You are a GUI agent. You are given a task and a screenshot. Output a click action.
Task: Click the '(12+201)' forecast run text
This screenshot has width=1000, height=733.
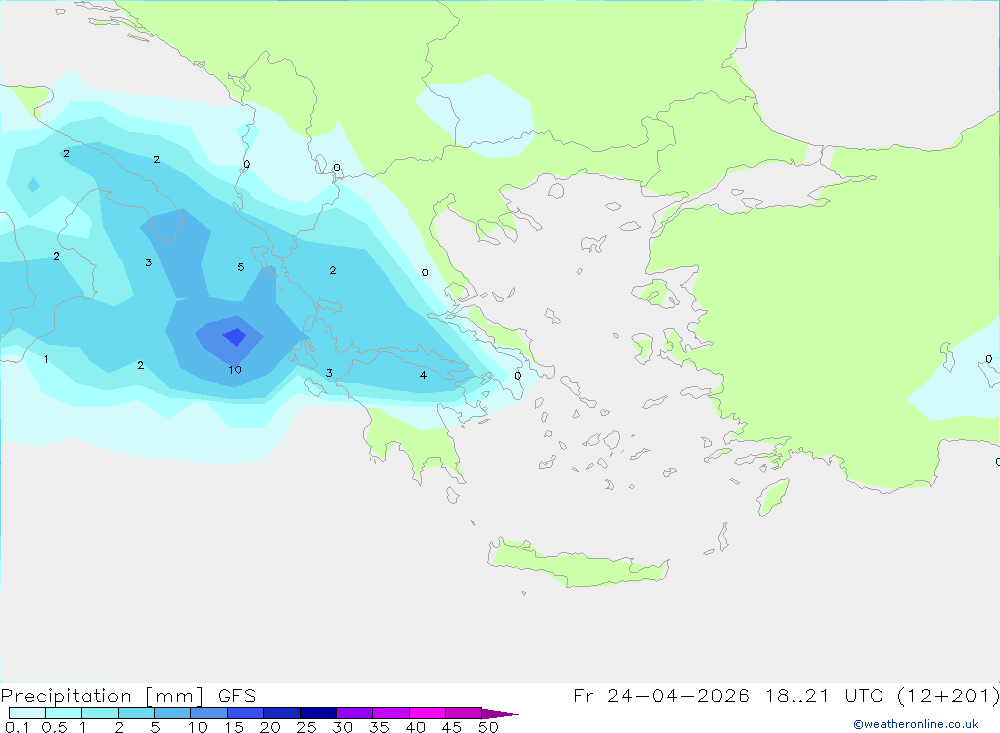[948, 695]
